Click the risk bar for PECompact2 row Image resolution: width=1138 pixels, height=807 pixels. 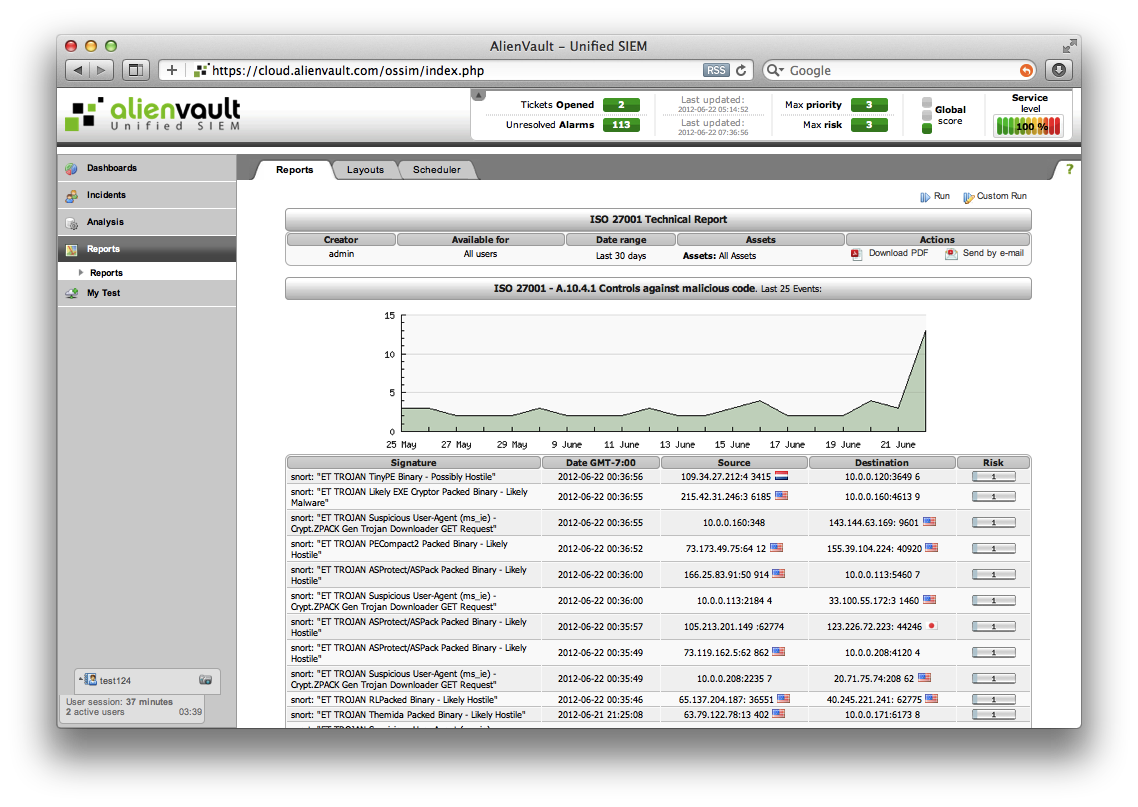[994, 549]
